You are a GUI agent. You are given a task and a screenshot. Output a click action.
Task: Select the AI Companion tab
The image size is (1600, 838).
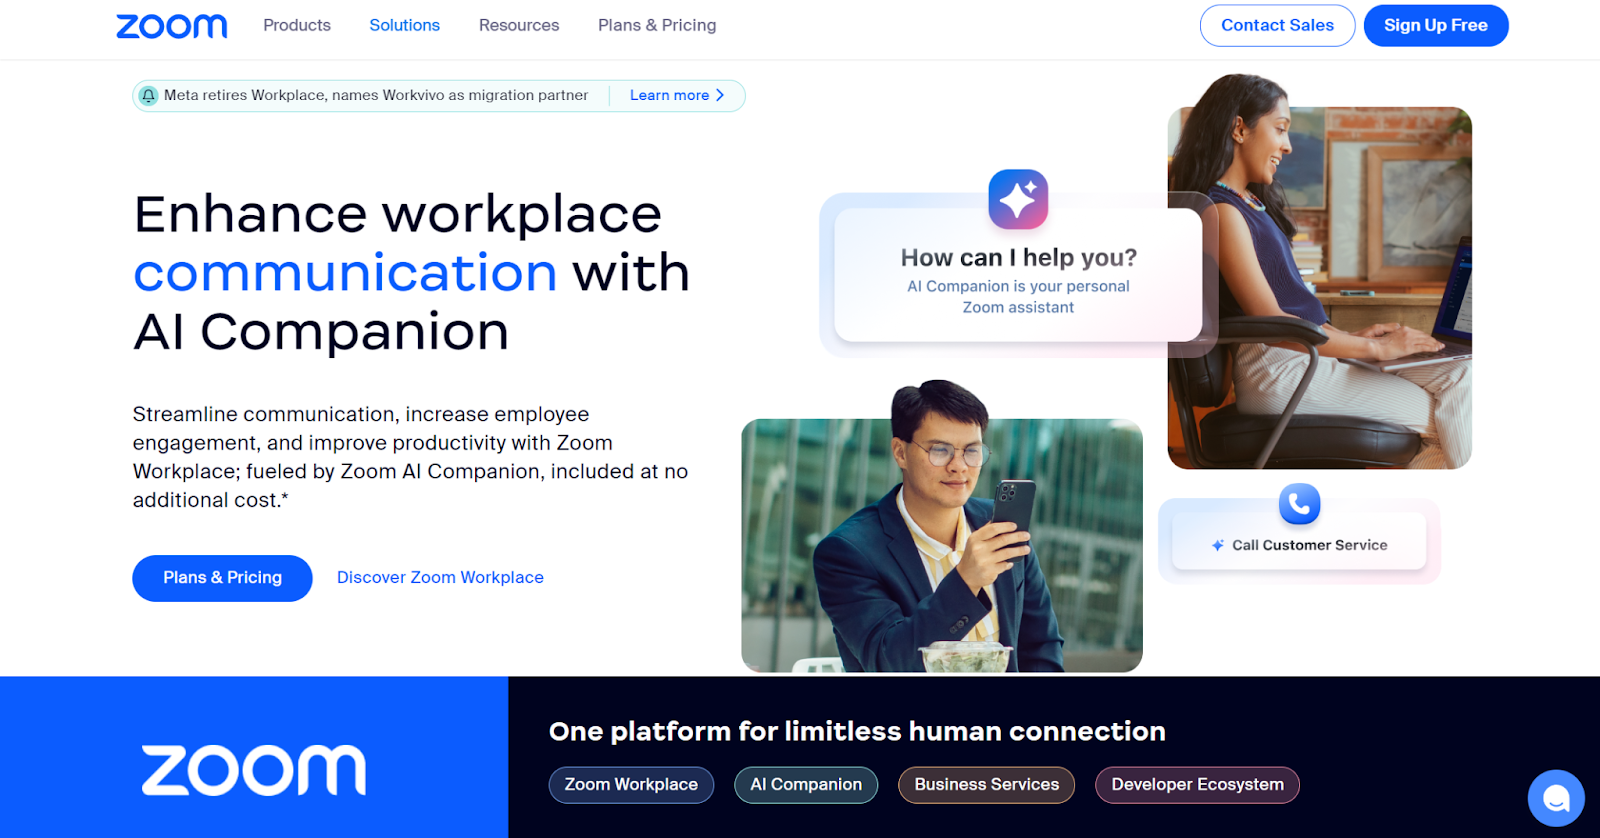click(x=806, y=785)
